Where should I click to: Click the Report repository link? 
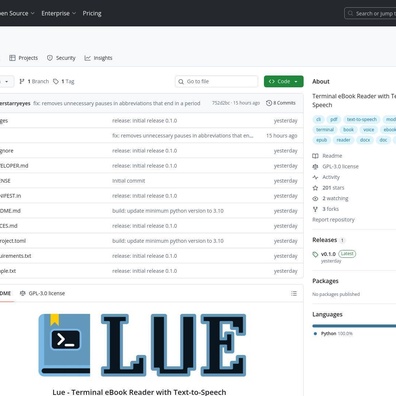333,220
